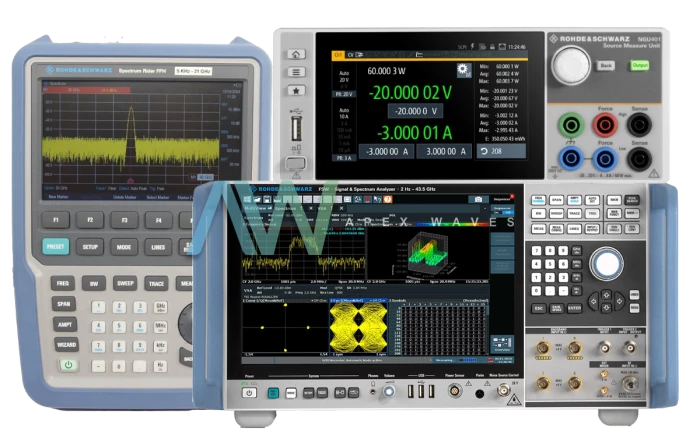Tap the 208 reset counter button
Image resolution: width=700 pixels, height=435 pixels.
[x=501, y=151]
